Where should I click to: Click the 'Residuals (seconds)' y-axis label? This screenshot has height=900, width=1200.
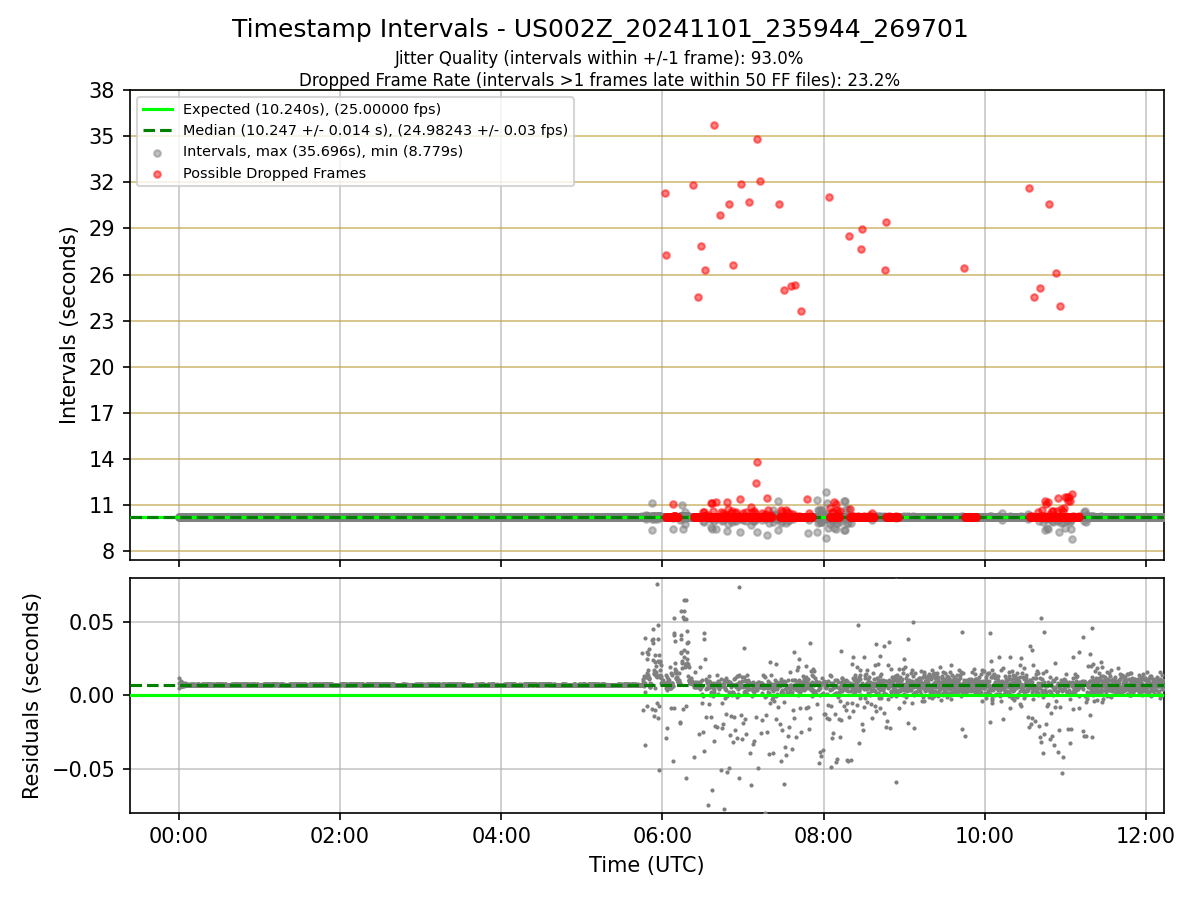(32, 696)
